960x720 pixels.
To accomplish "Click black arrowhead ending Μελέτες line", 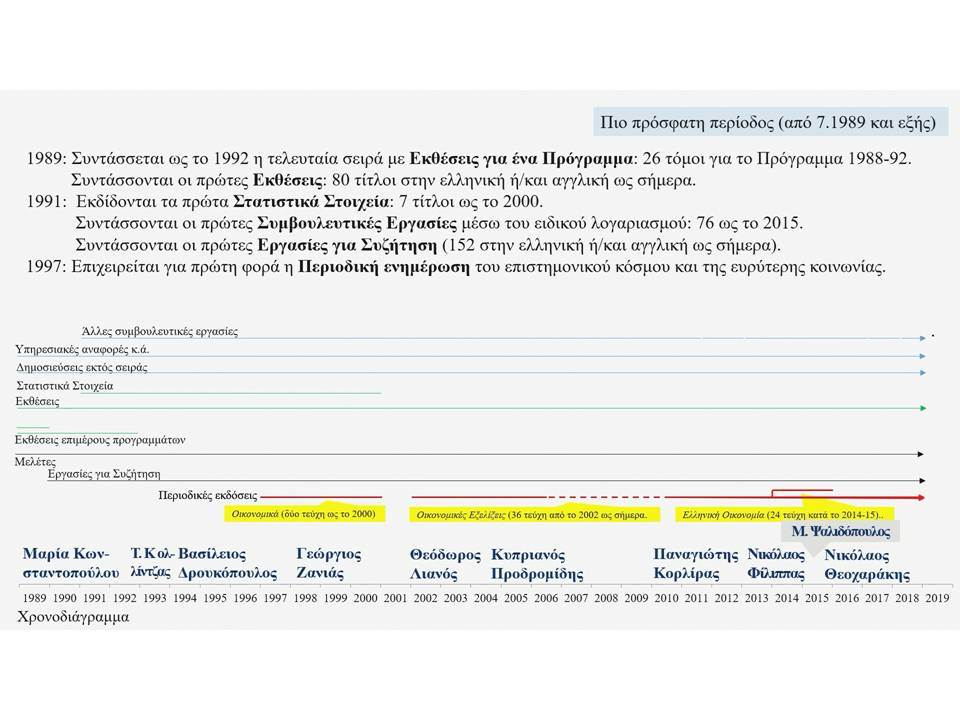I will pos(921,454).
